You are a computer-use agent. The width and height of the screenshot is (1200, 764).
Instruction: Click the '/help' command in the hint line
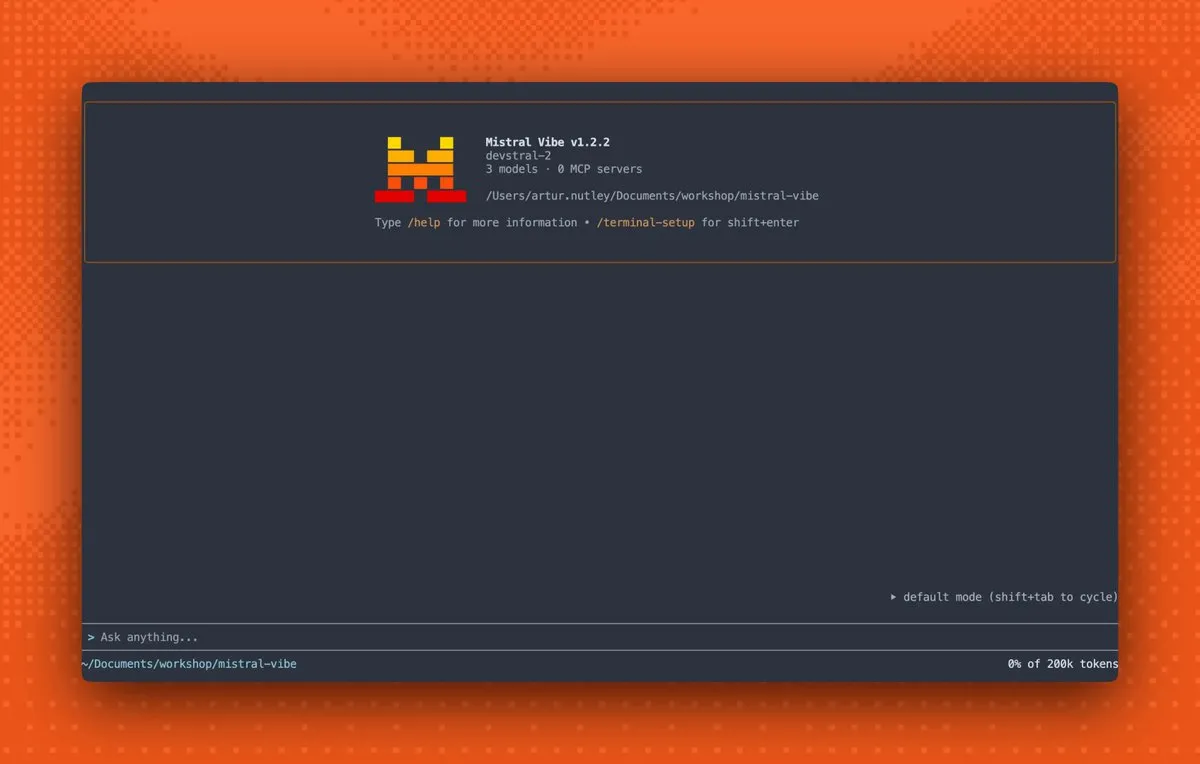[424, 223]
